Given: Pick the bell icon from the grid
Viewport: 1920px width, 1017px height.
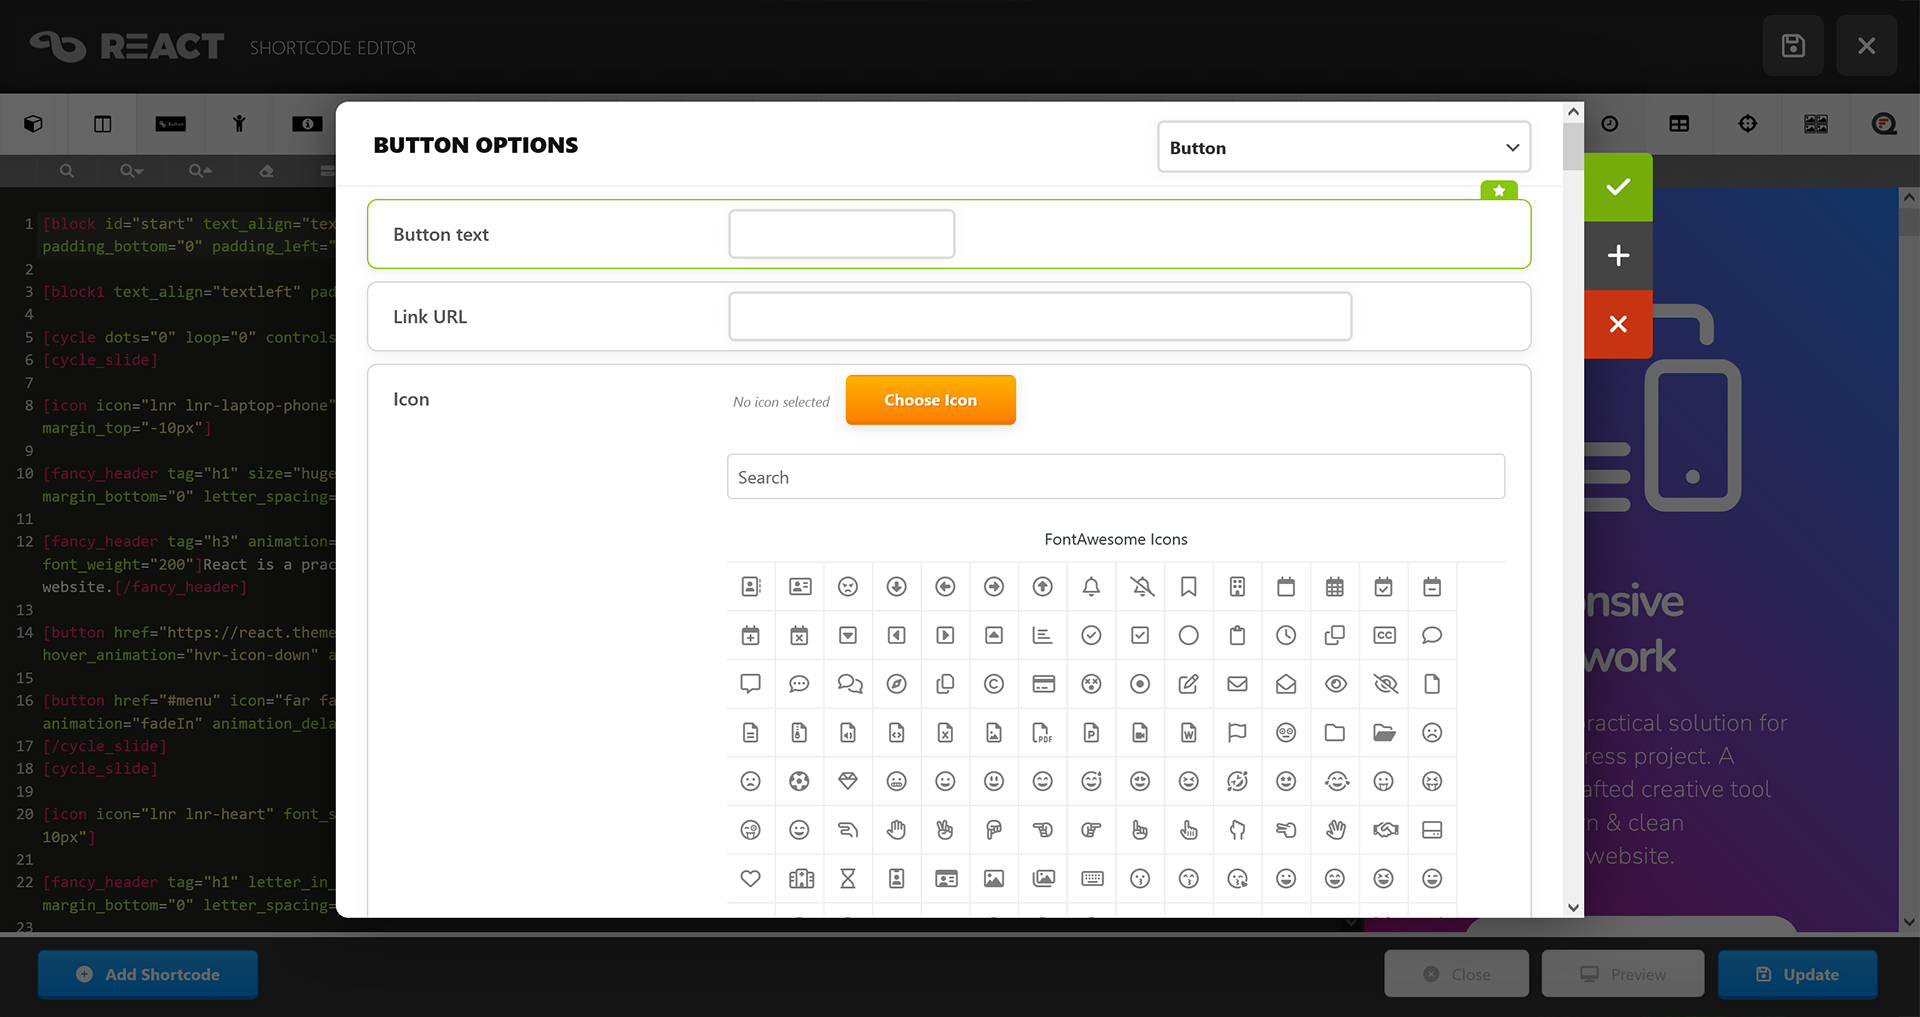Looking at the screenshot, I should click(1091, 587).
